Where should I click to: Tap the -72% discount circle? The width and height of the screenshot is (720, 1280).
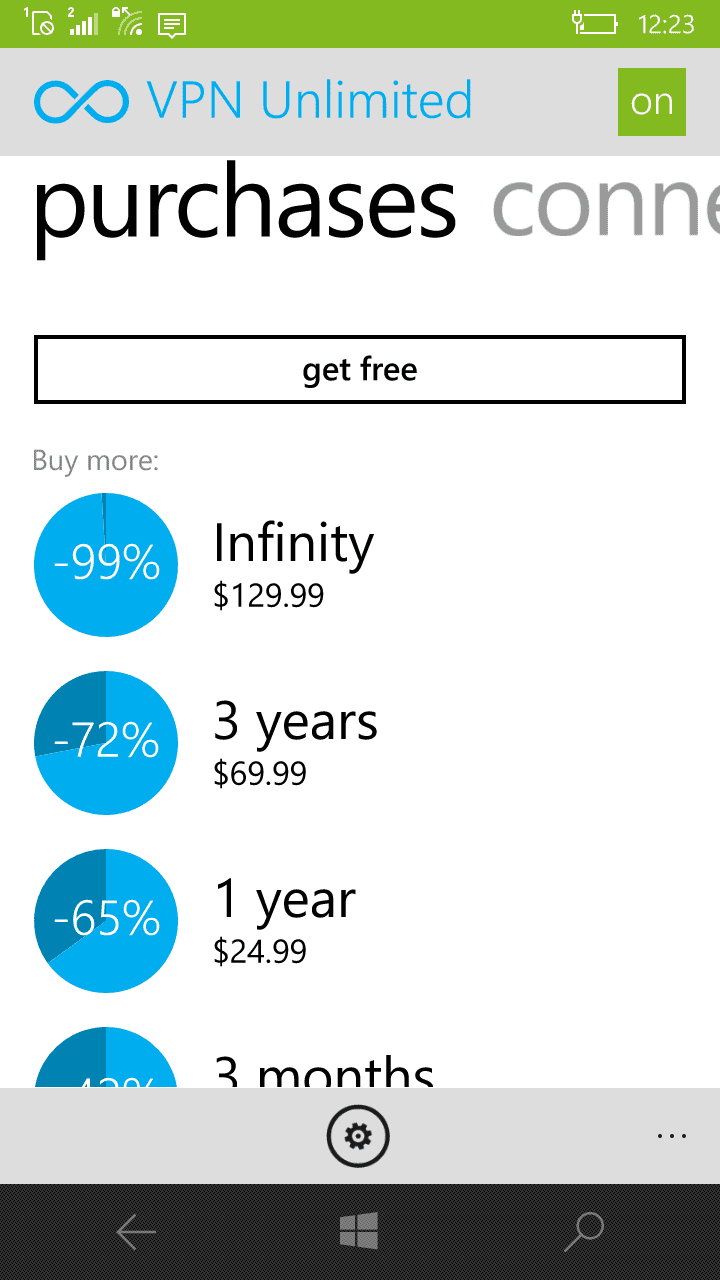coord(105,742)
